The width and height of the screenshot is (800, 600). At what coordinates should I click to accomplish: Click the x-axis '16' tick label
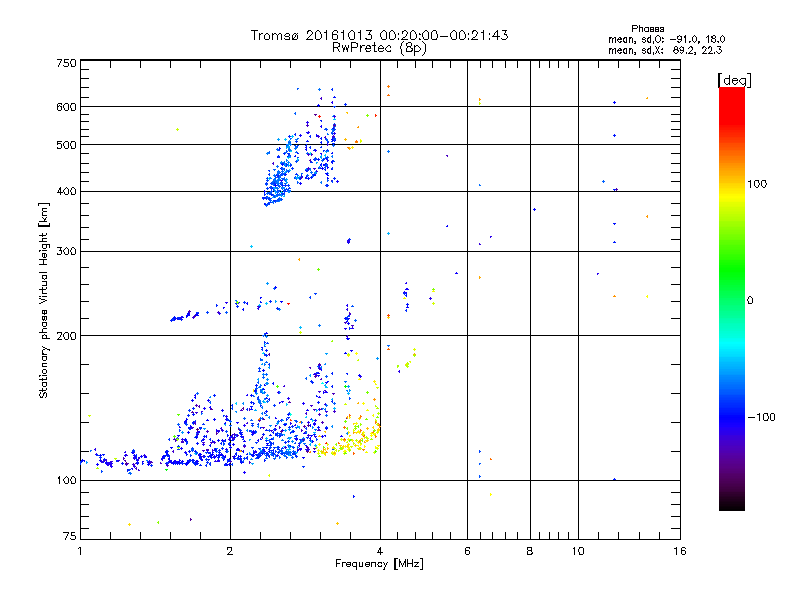(x=680, y=551)
